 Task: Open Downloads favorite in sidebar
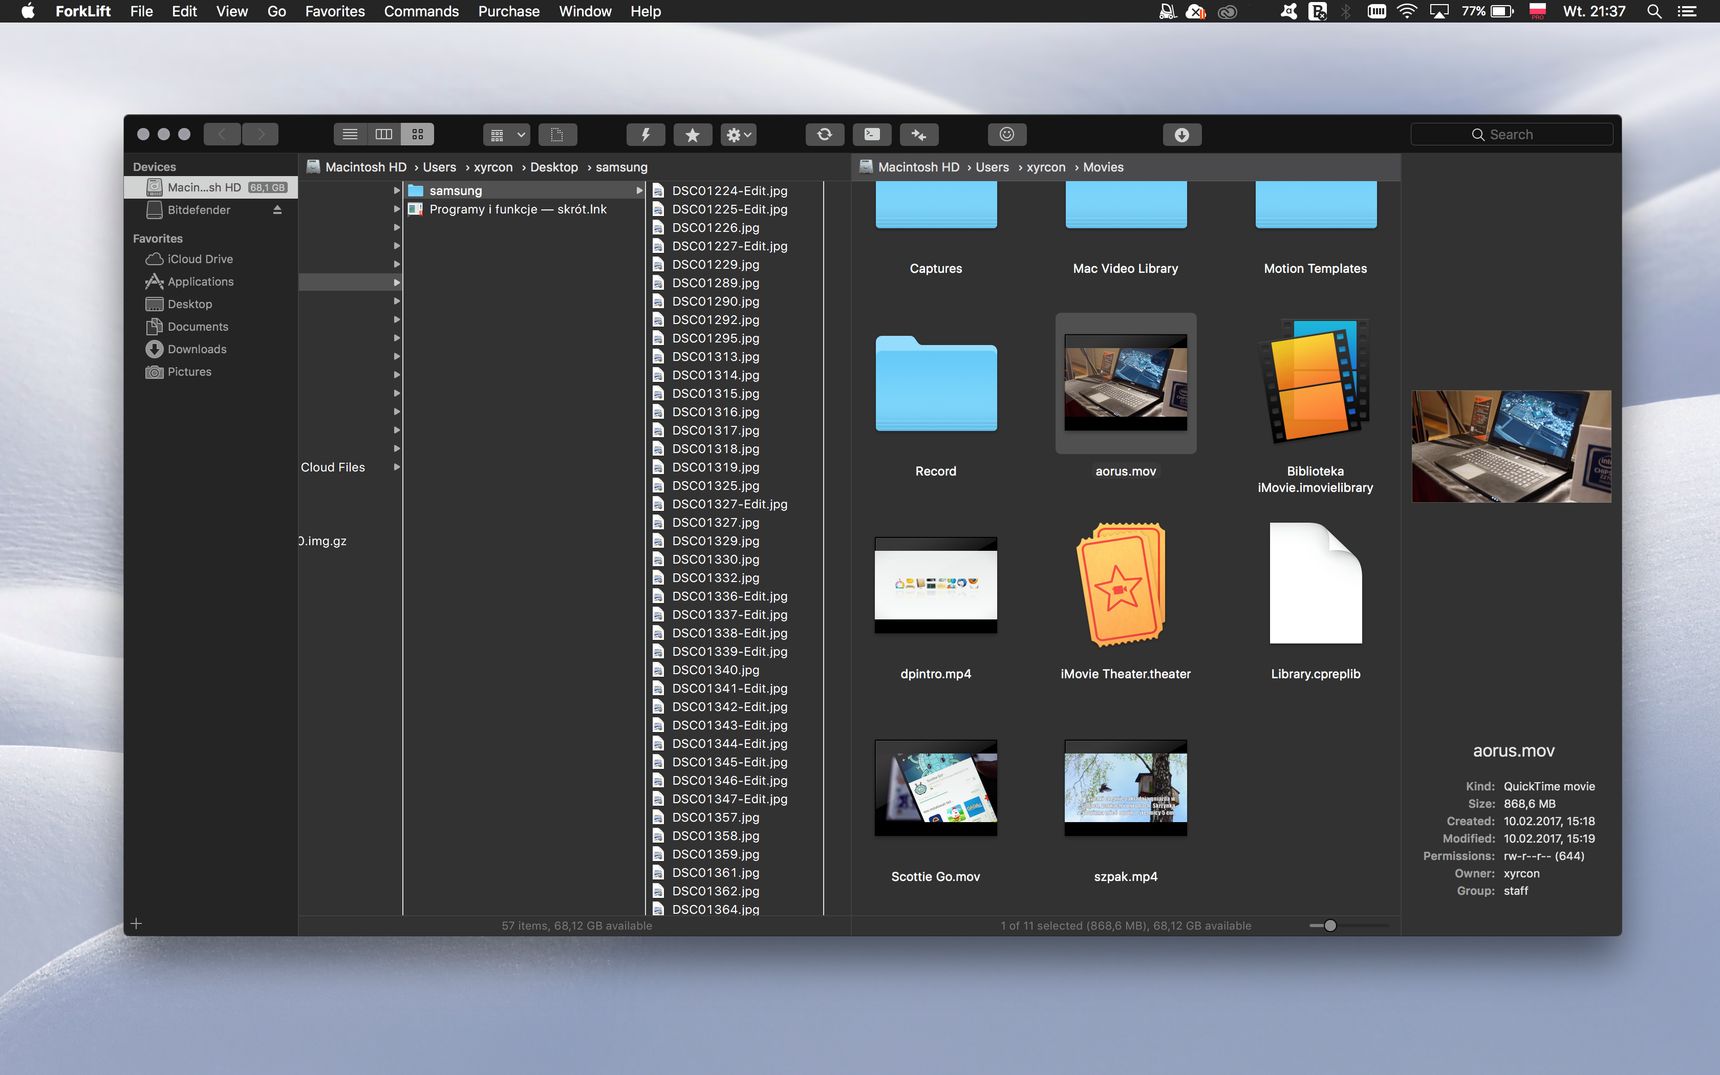196,349
